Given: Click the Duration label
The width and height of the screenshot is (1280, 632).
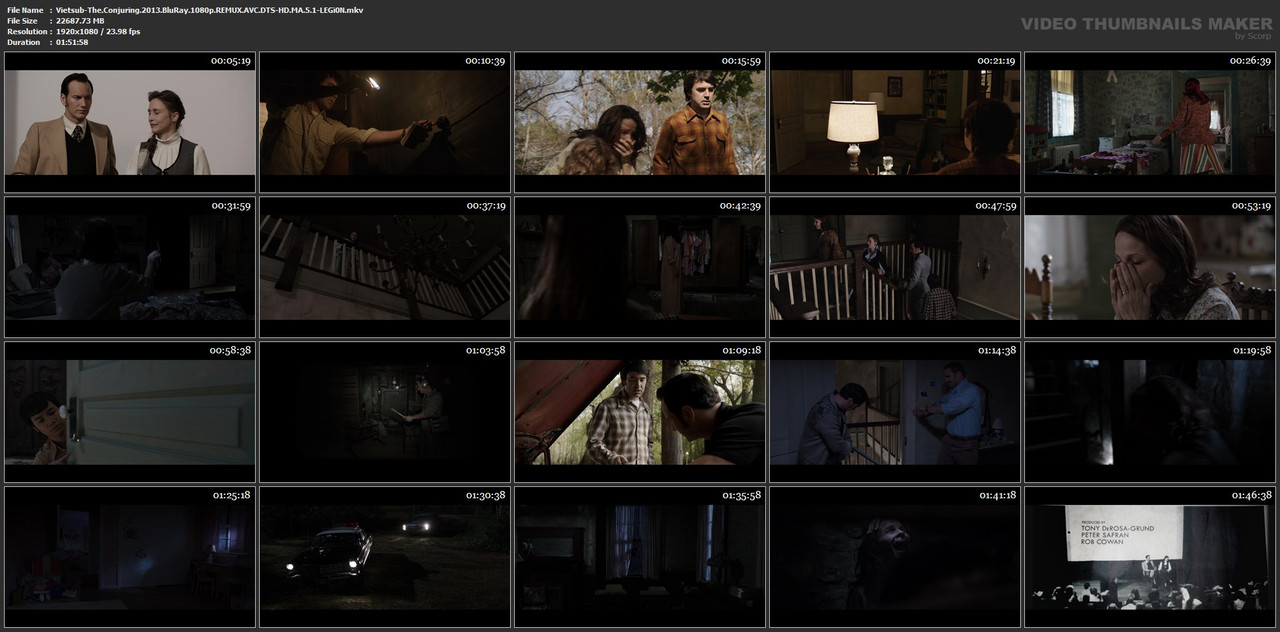Looking at the screenshot, I should 23,43.
